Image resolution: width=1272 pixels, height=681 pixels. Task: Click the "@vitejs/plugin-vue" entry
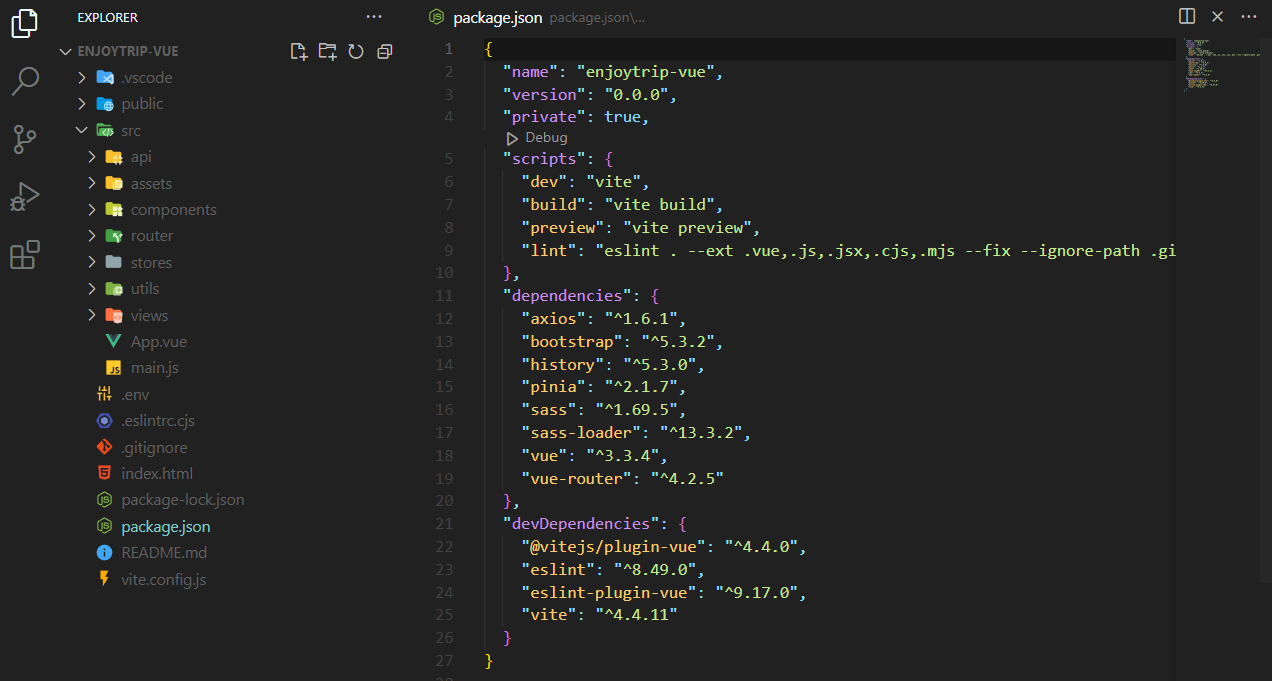pos(663,547)
